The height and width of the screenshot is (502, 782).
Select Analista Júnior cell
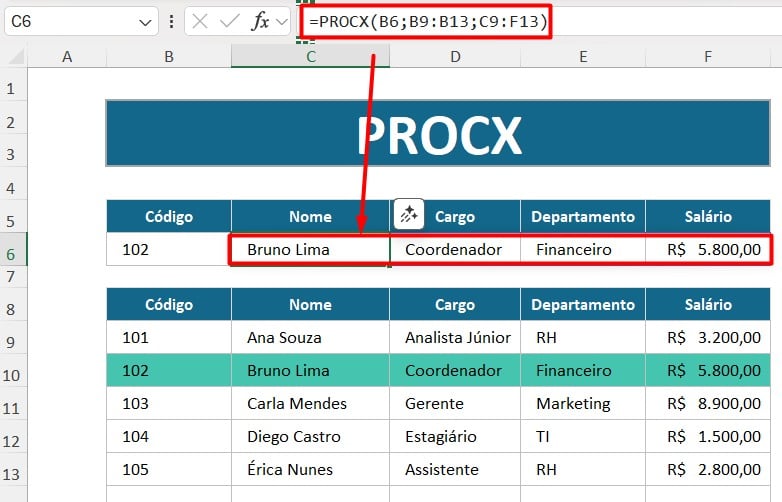point(455,337)
